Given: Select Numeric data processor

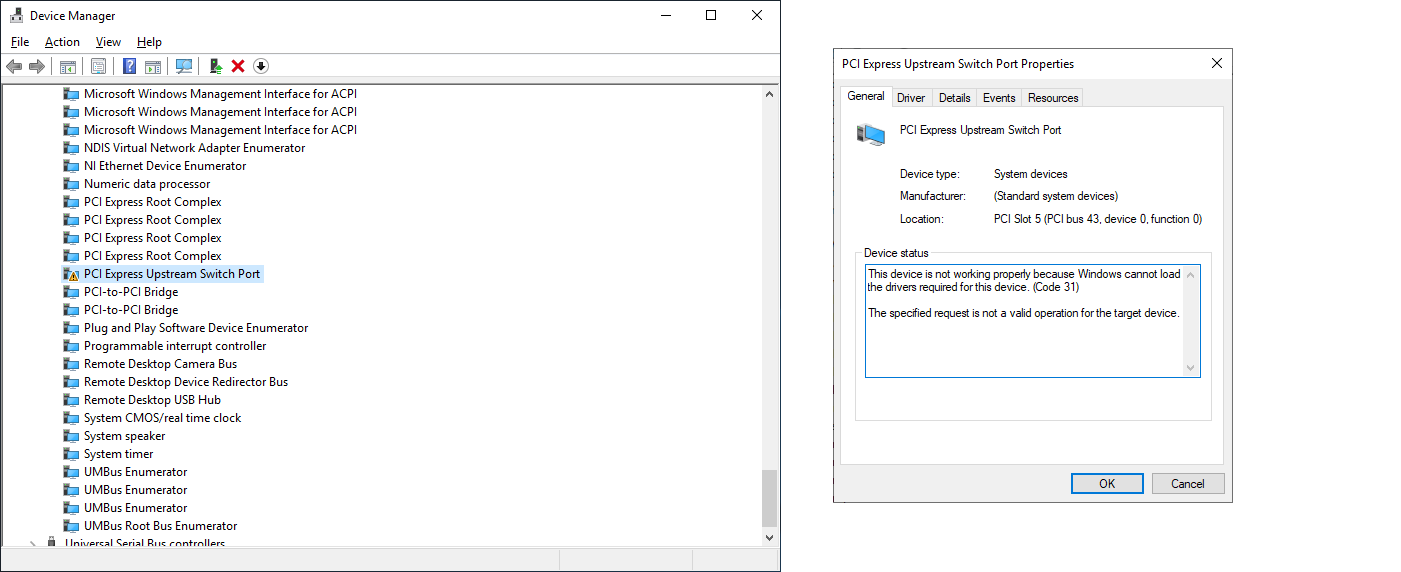Looking at the screenshot, I should (x=147, y=184).
